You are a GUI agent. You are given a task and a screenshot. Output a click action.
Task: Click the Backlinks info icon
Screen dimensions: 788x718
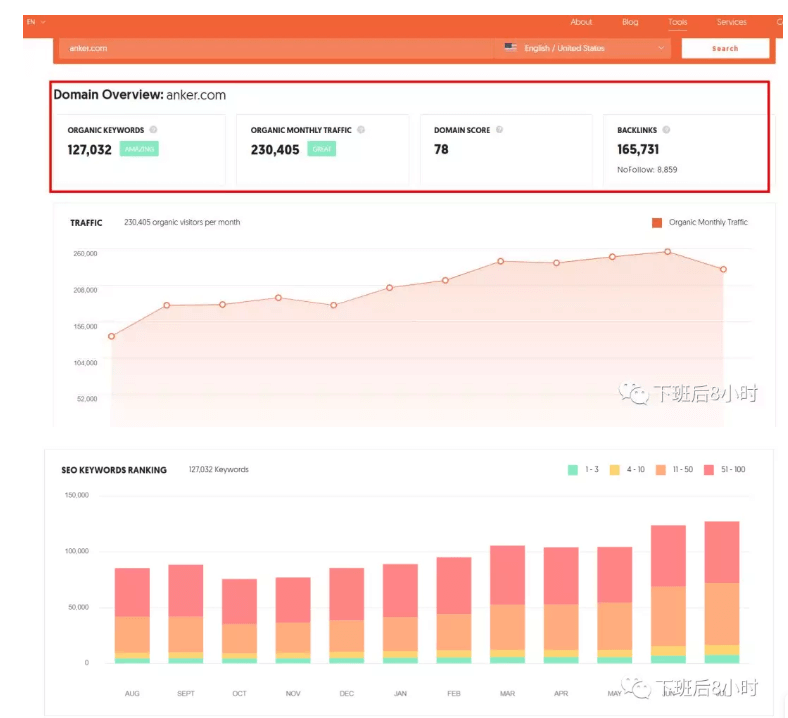pos(666,130)
